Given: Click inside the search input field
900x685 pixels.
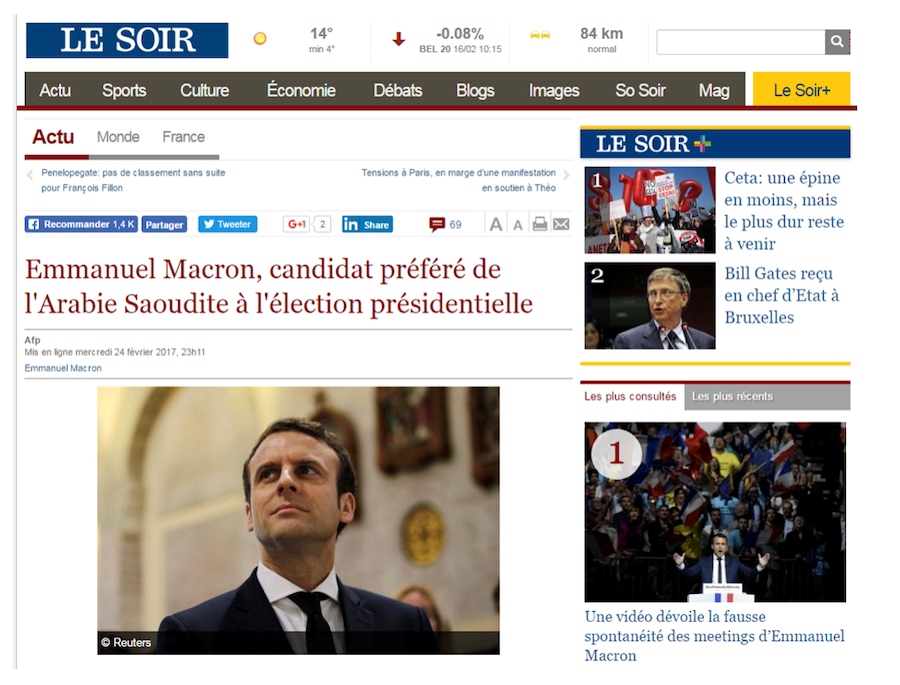Looking at the screenshot, I should (741, 42).
